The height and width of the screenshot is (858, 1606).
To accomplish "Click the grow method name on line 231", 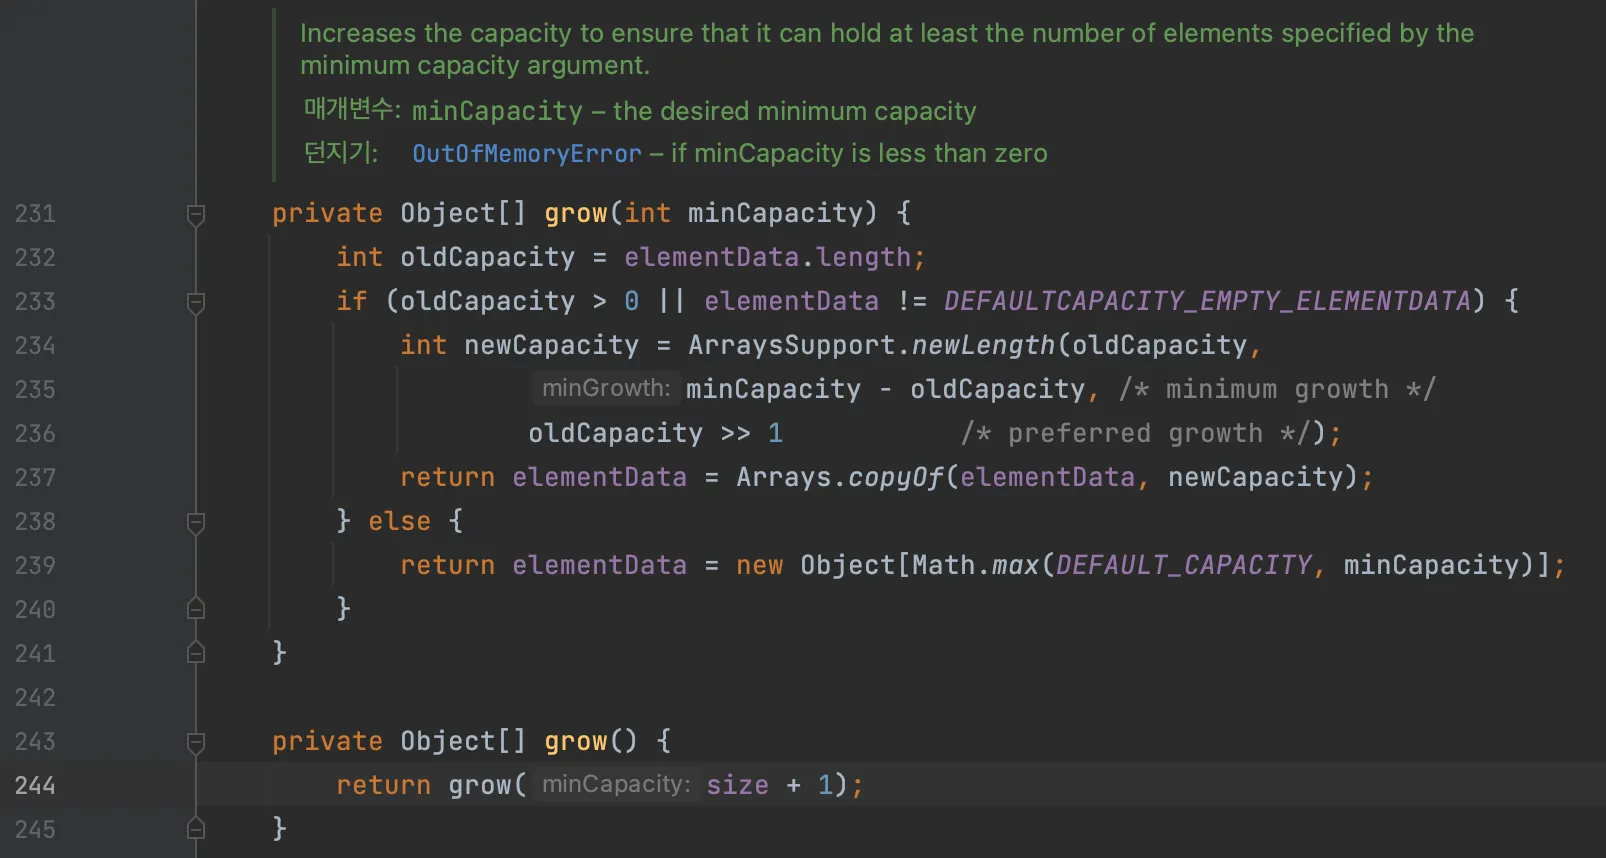I will (x=576, y=213).
